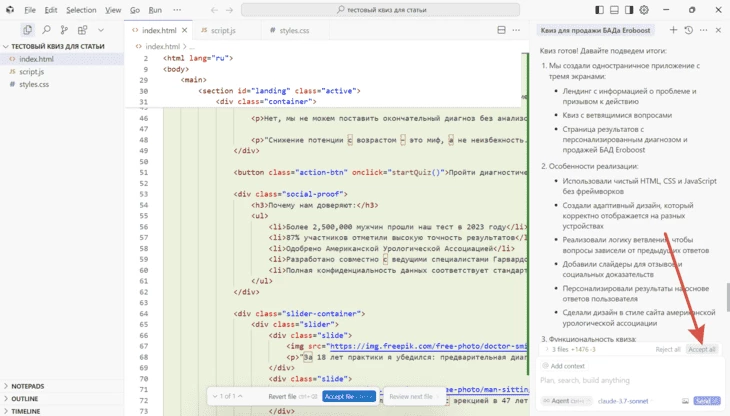Open the Run menu

click(x=155, y=10)
